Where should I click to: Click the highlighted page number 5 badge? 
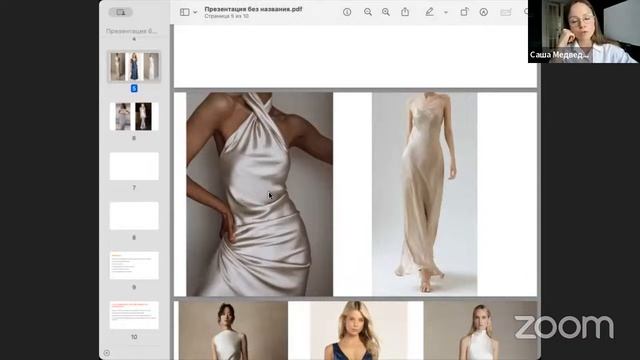(134, 88)
